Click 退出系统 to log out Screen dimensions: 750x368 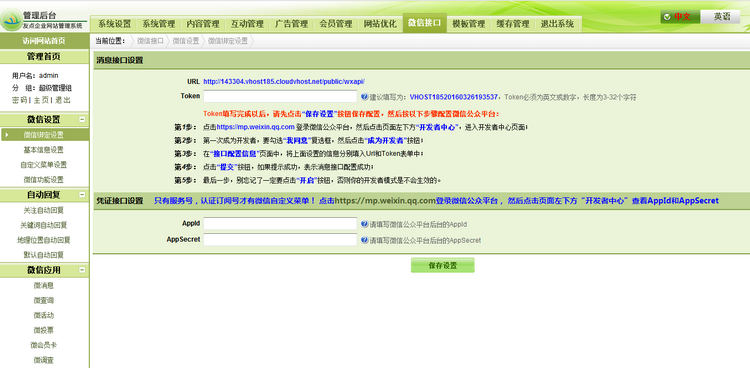[x=557, y=24]
